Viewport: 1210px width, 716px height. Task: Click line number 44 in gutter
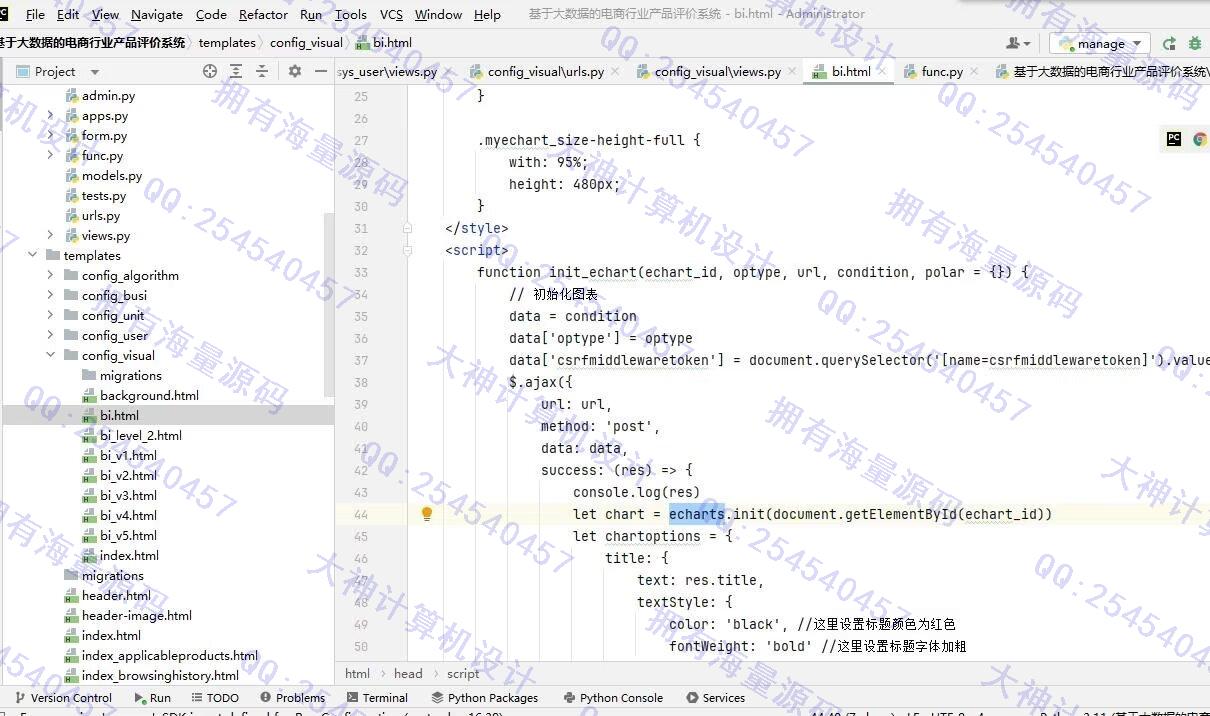tap(361, 514)
